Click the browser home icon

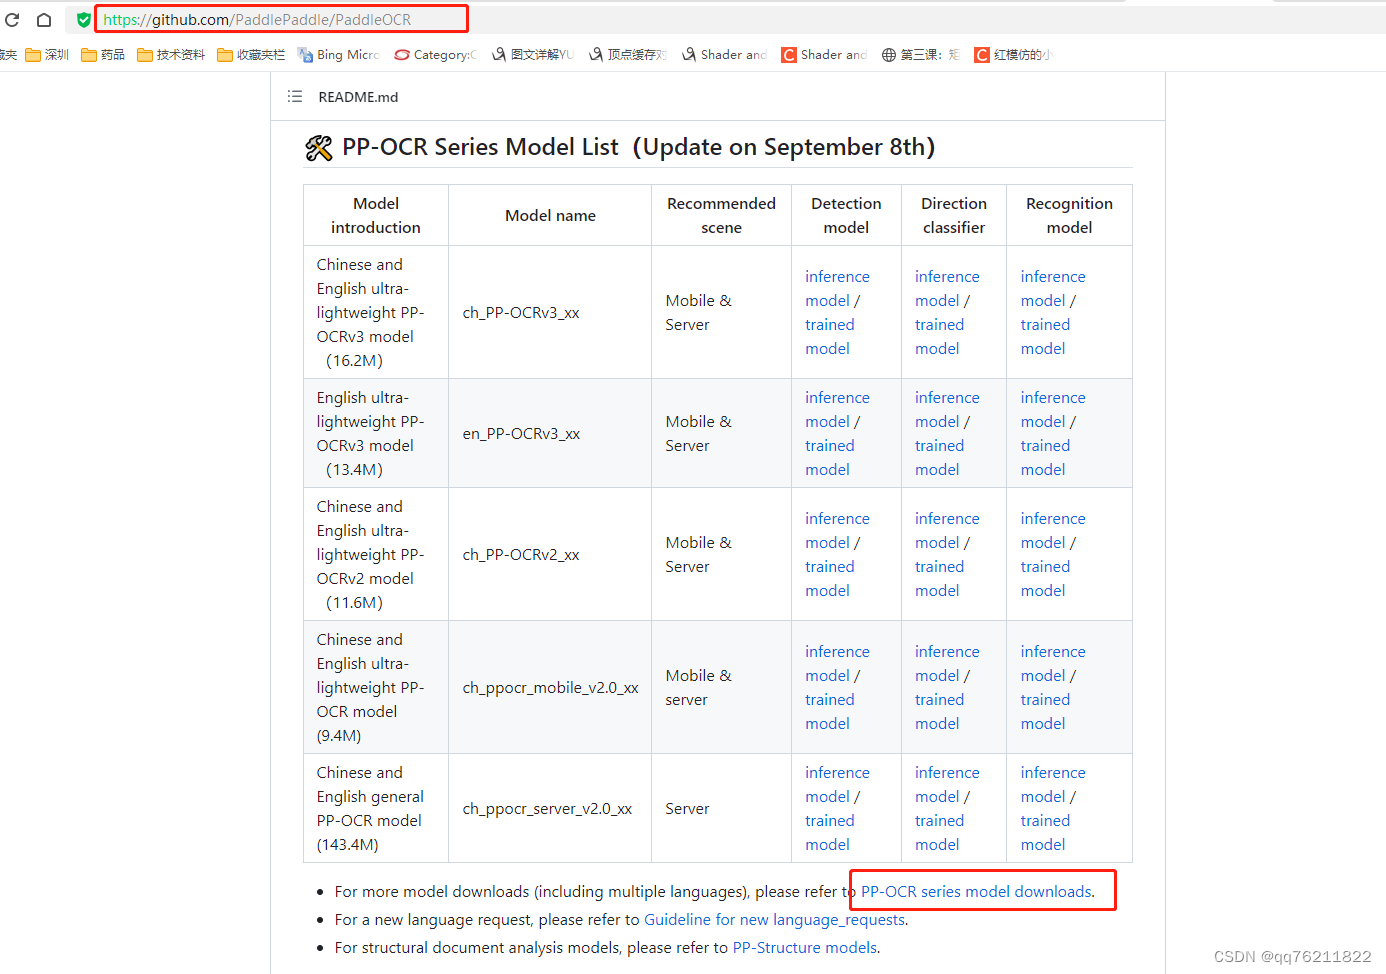click(x=44, y=19)
